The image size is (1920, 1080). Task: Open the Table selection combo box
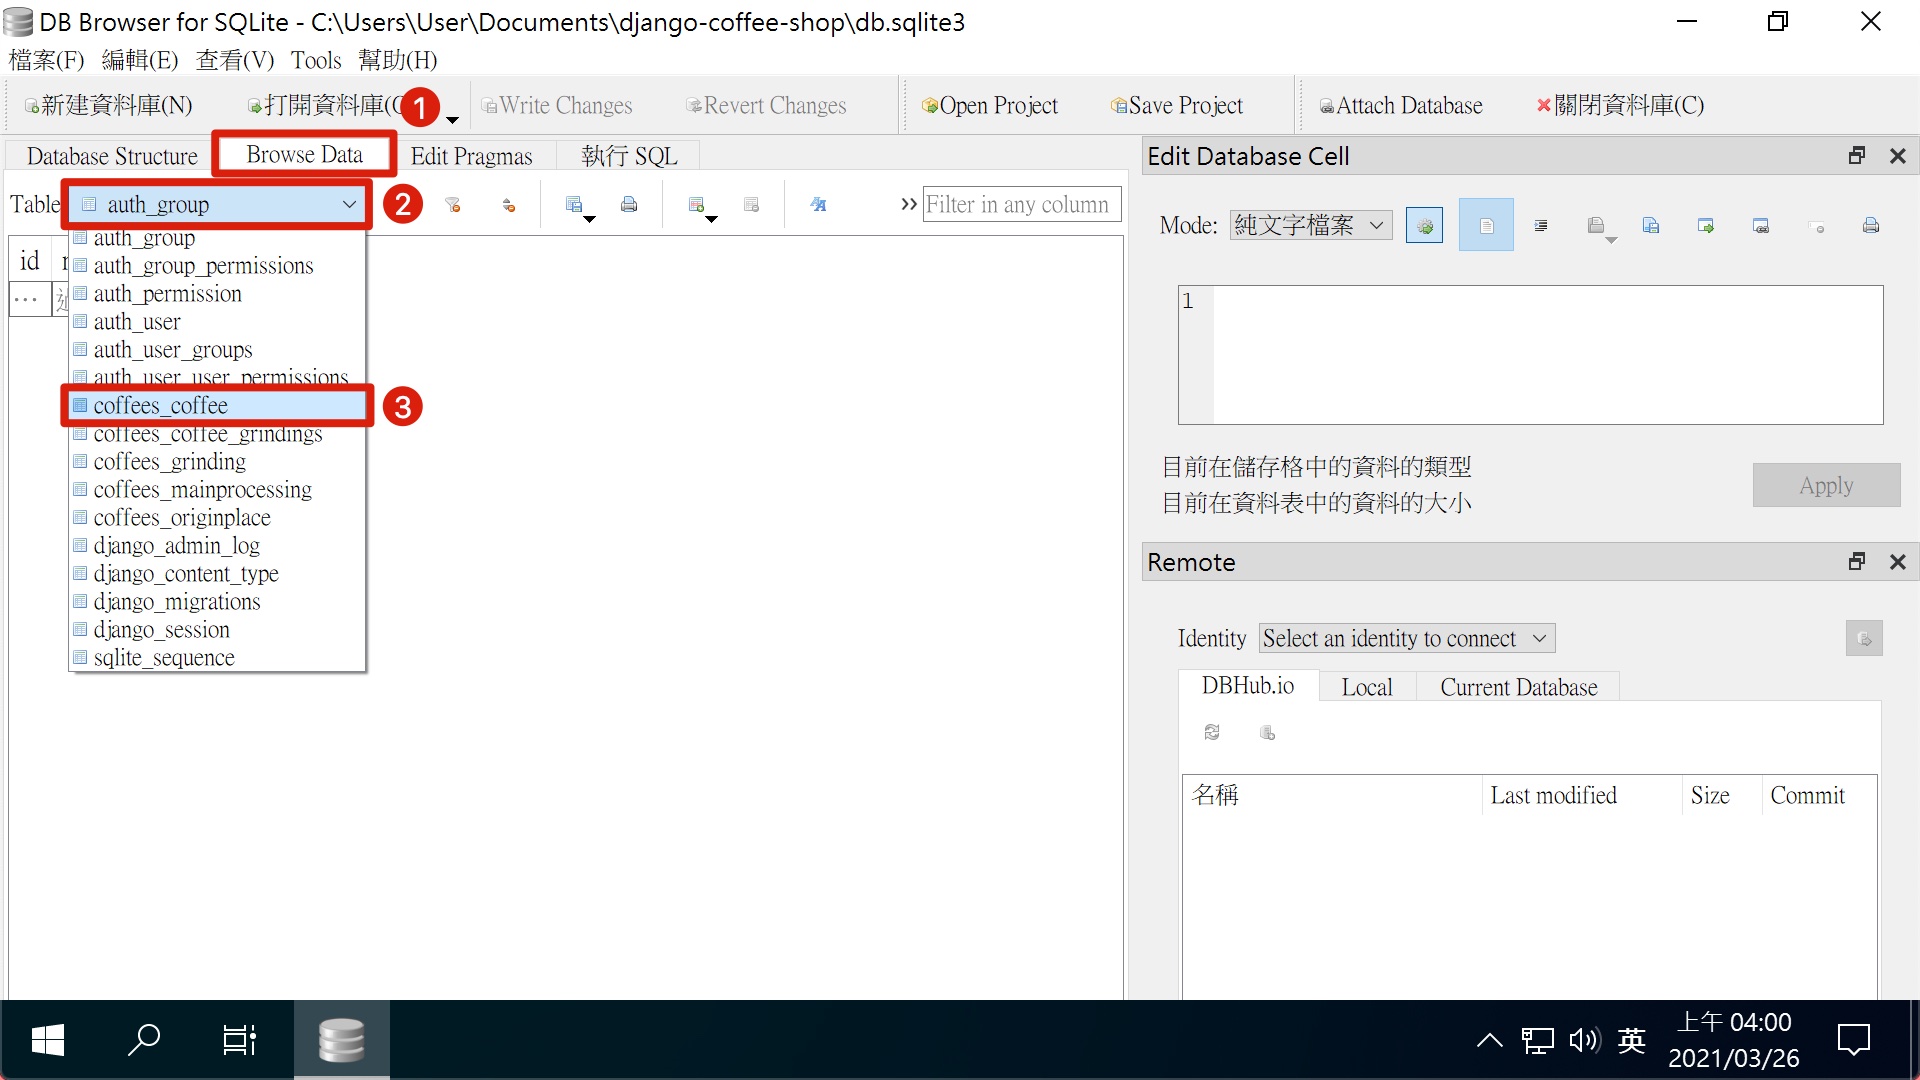pos(217,204)
